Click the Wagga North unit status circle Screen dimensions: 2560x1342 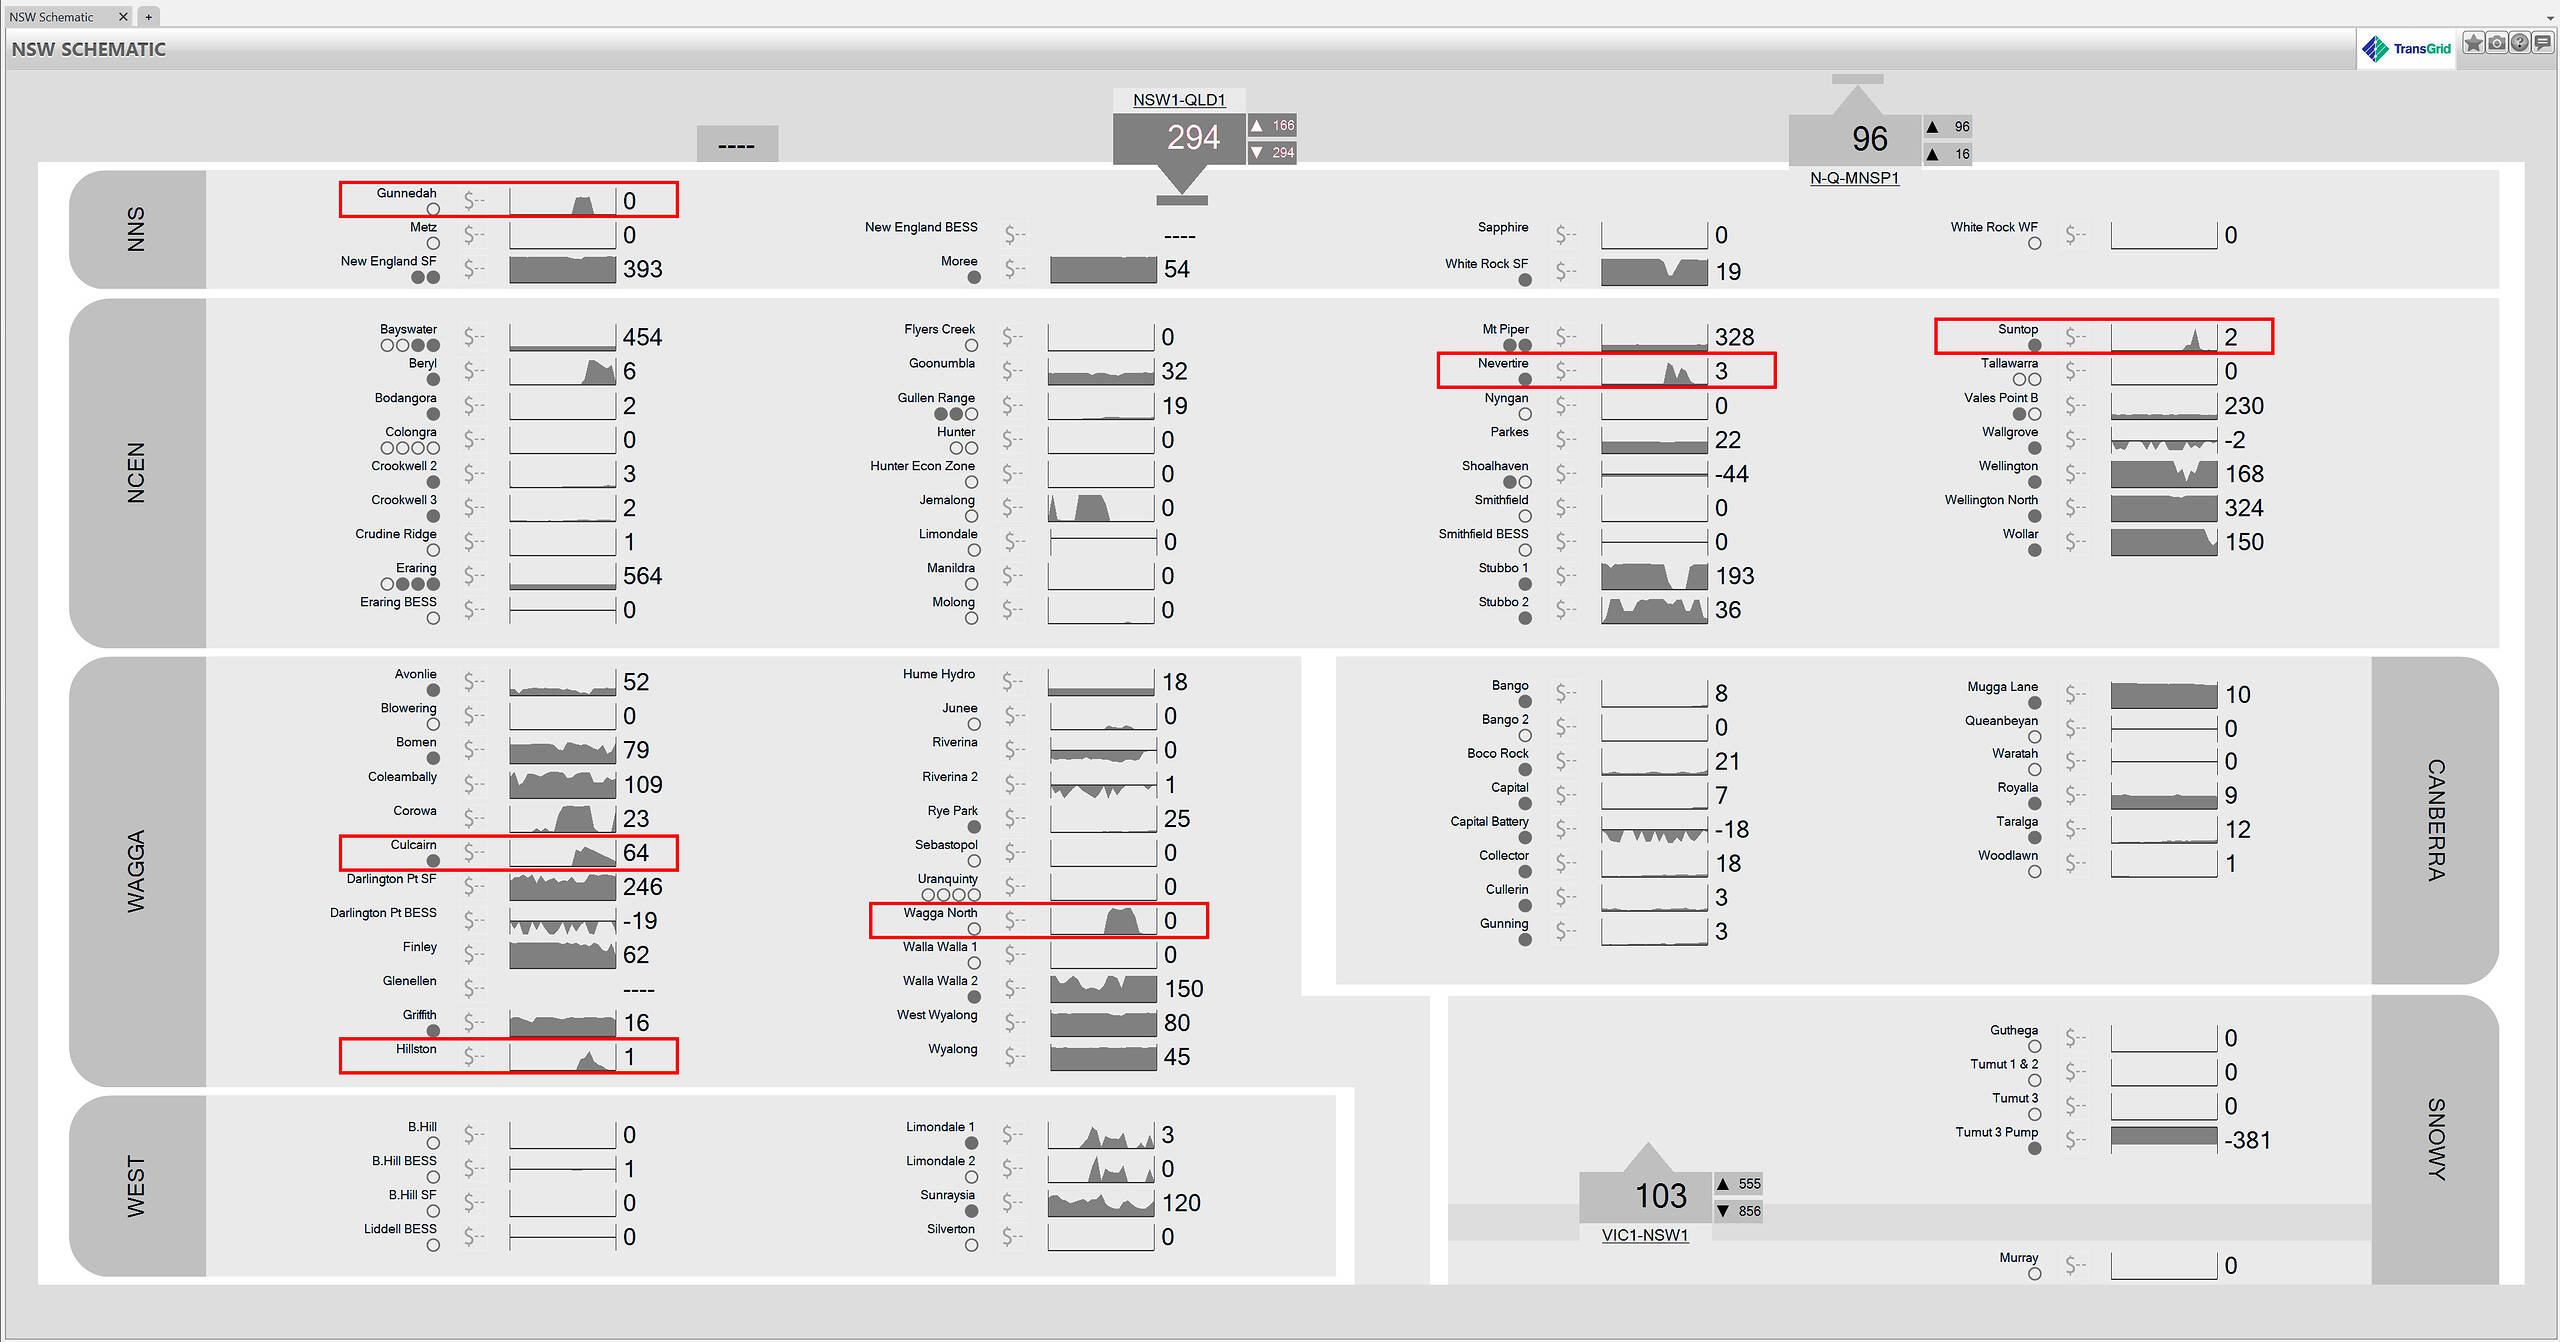[974, 929]
